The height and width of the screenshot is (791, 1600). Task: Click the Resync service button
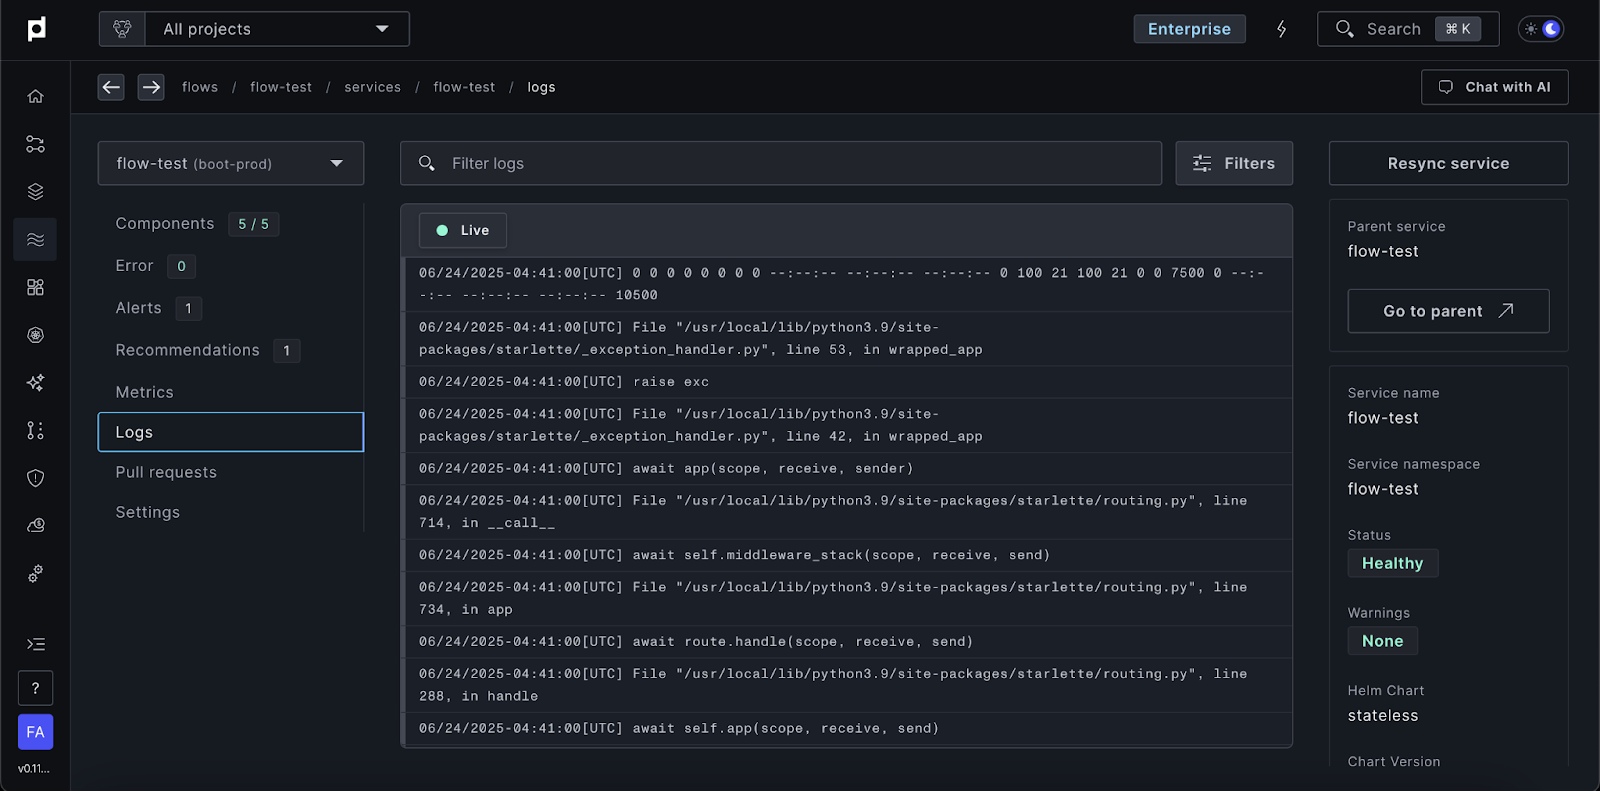[1448, 163]
